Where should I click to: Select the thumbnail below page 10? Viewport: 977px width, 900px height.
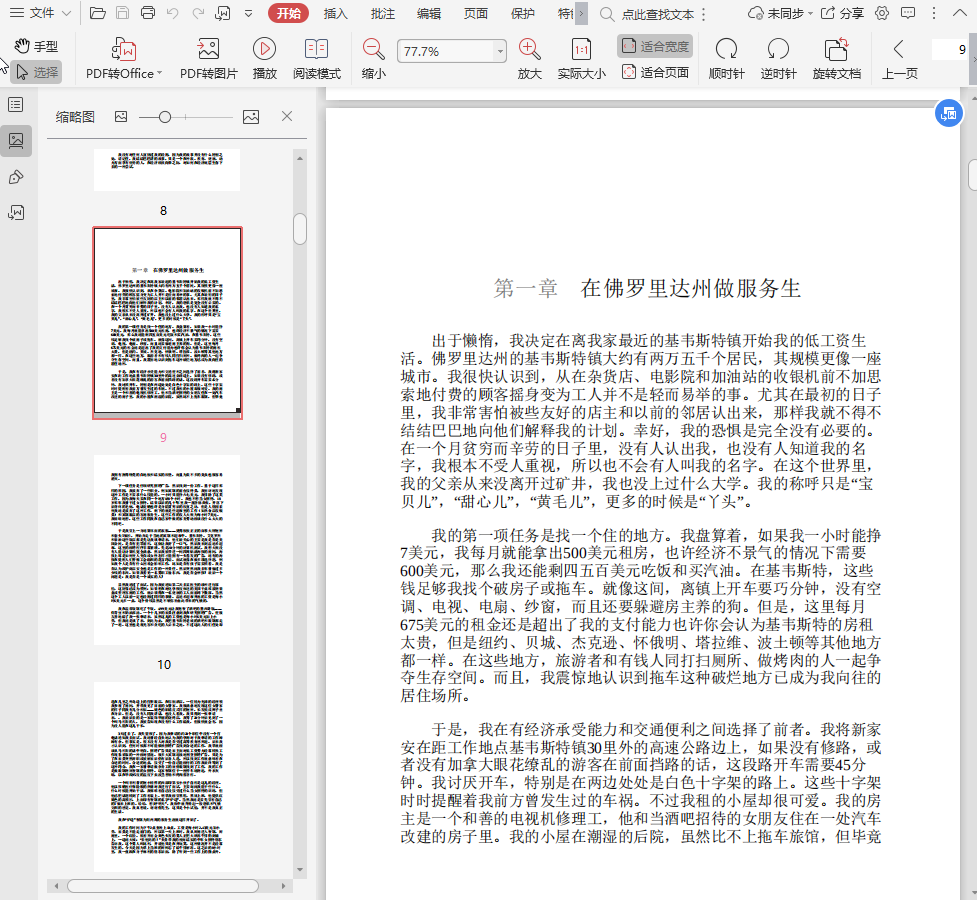pyautogui.click(x=167, y=777)
